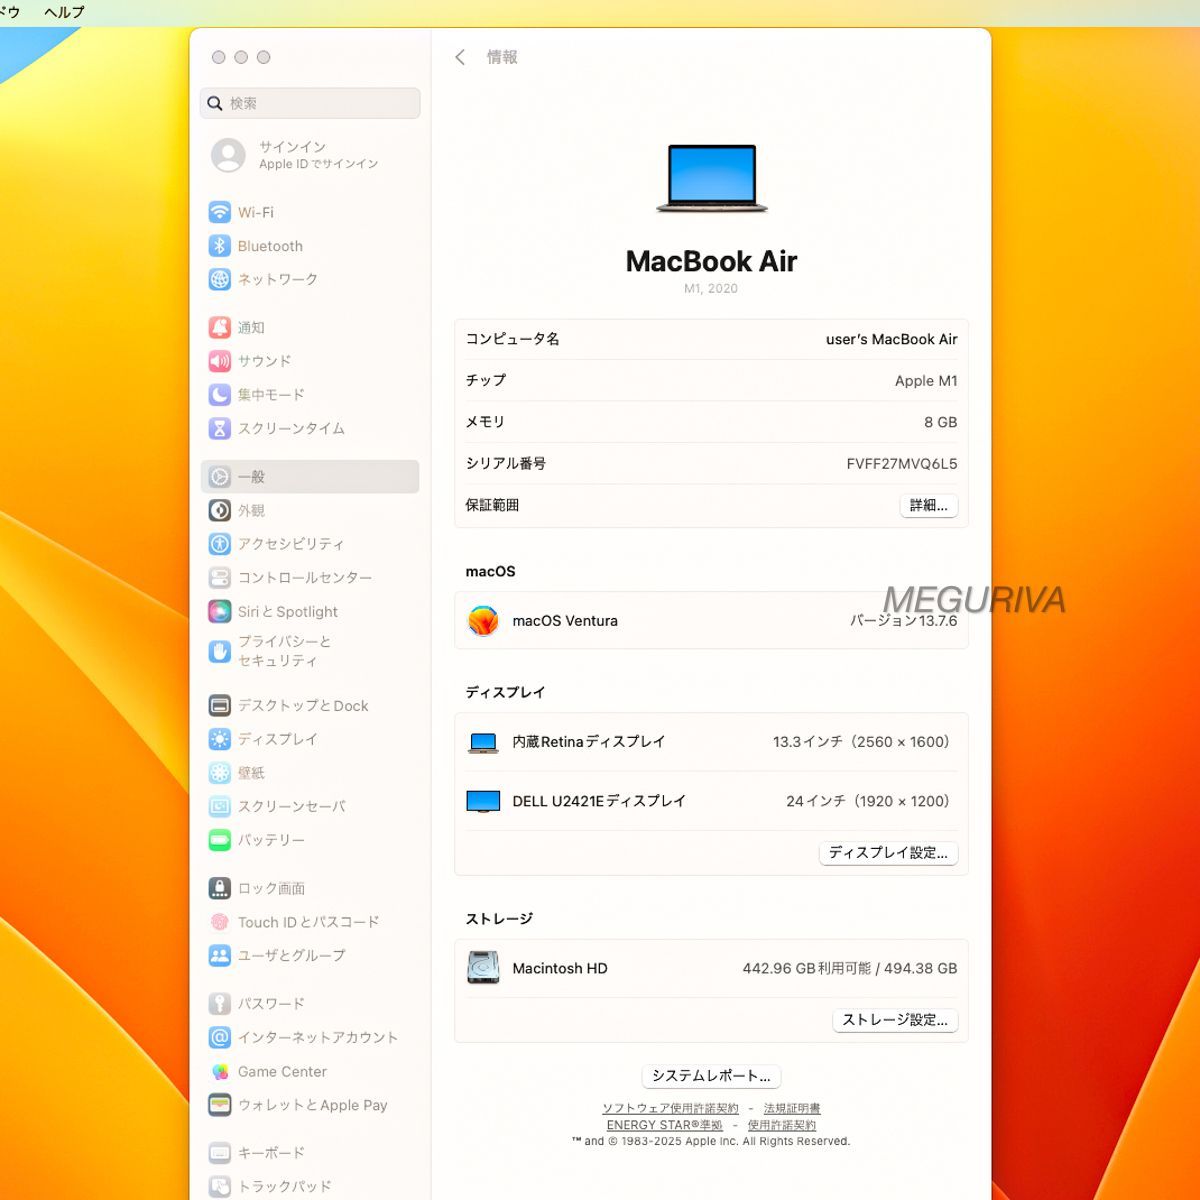Open 法規証明書 link
The width and height of the screenshot is (1200, 1200).
tap(792, 1108)
